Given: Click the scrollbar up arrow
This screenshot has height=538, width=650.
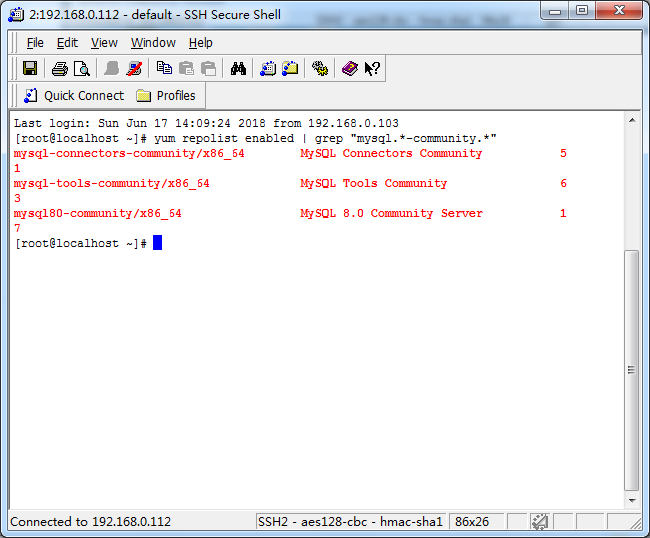Looking at the screenshot, I should [x=632, y=120].
